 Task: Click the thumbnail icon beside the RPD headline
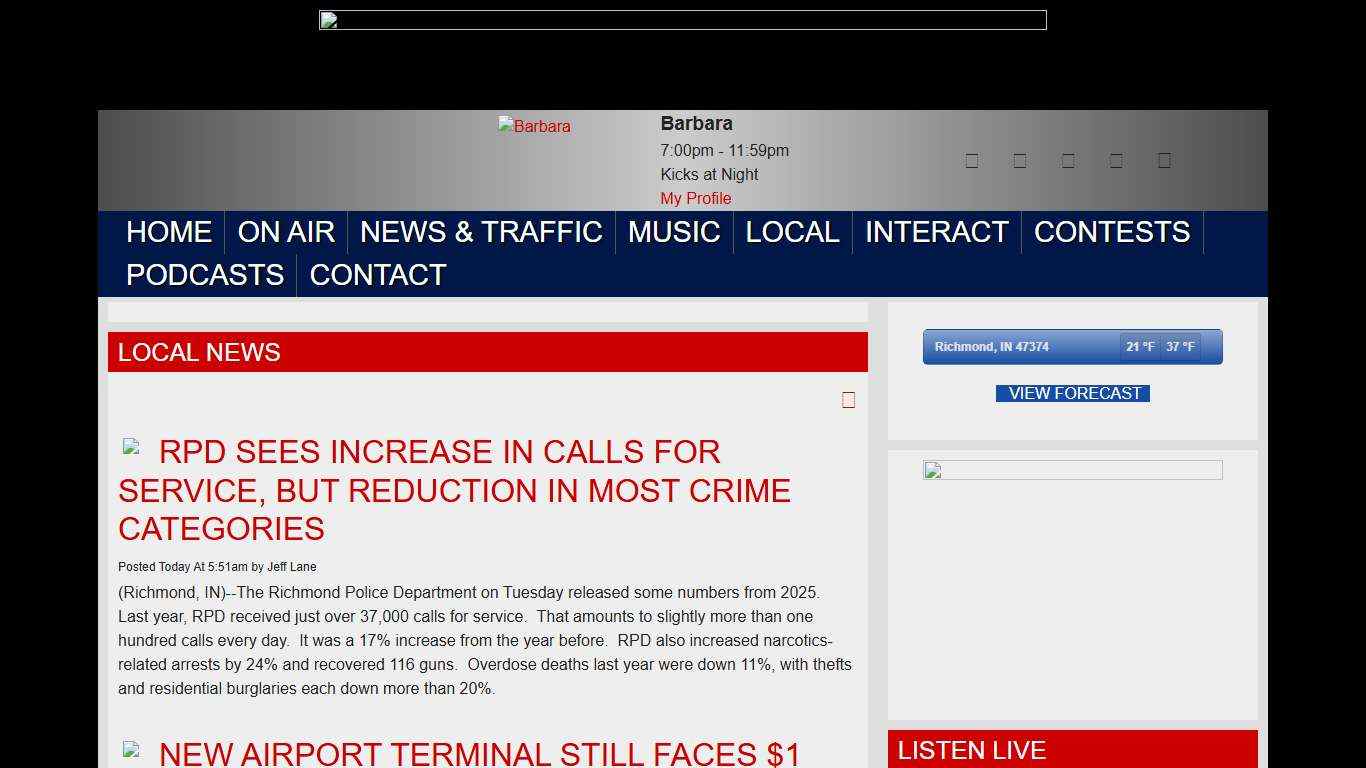(x=131, y=447)
